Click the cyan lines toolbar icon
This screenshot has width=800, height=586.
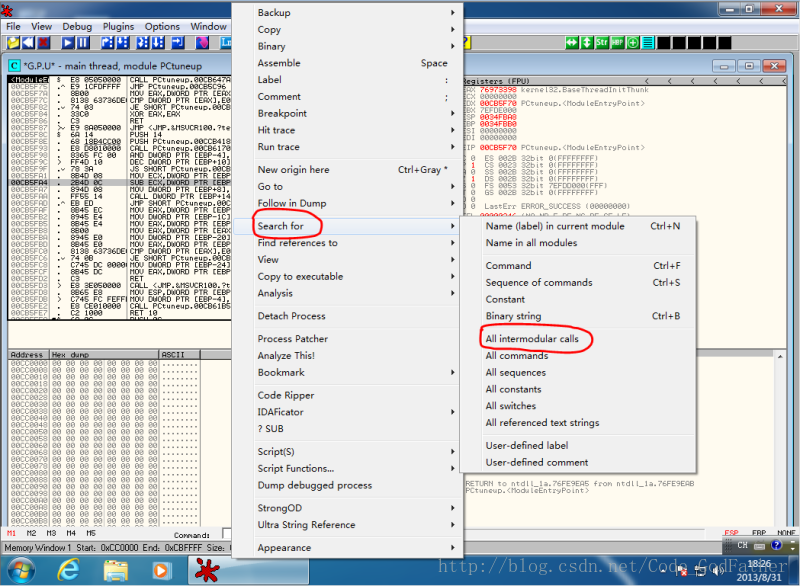[648, 43]
